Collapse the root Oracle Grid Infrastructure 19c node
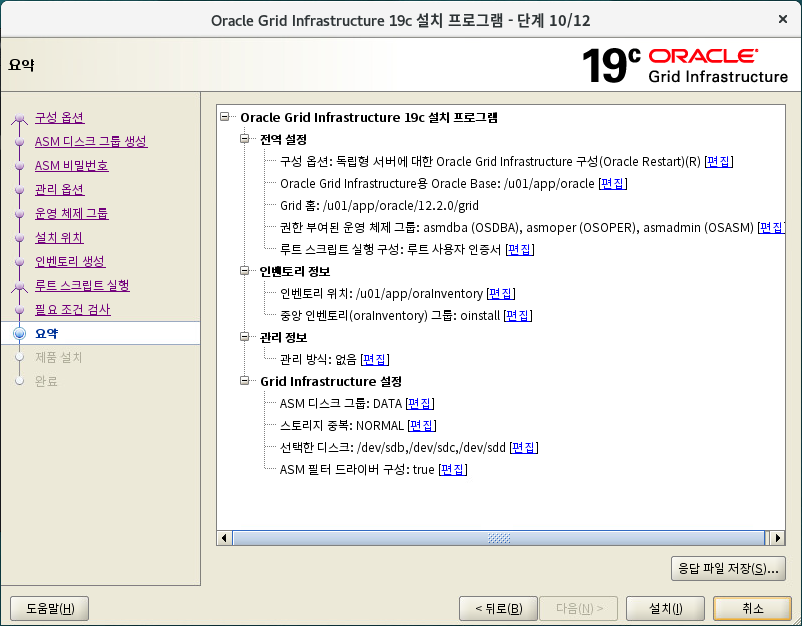Image resolution: width=802 pixels, height=626 pixels. pos(225,117)
